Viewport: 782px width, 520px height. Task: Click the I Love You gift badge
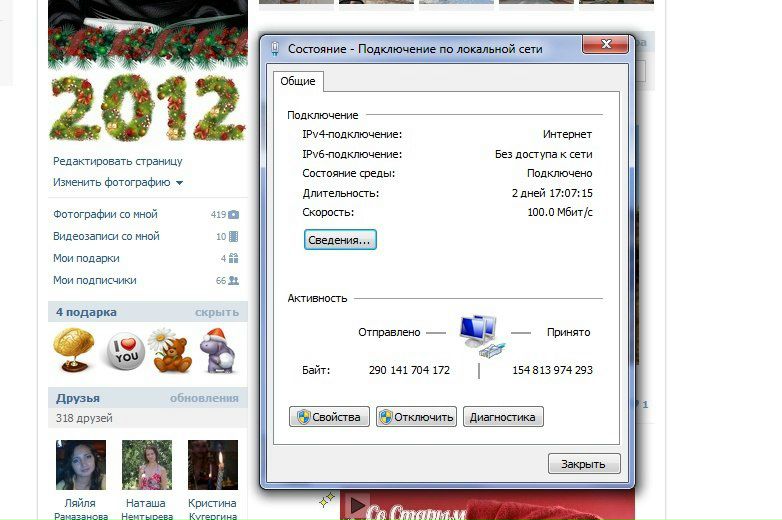(x=125, y=352)
